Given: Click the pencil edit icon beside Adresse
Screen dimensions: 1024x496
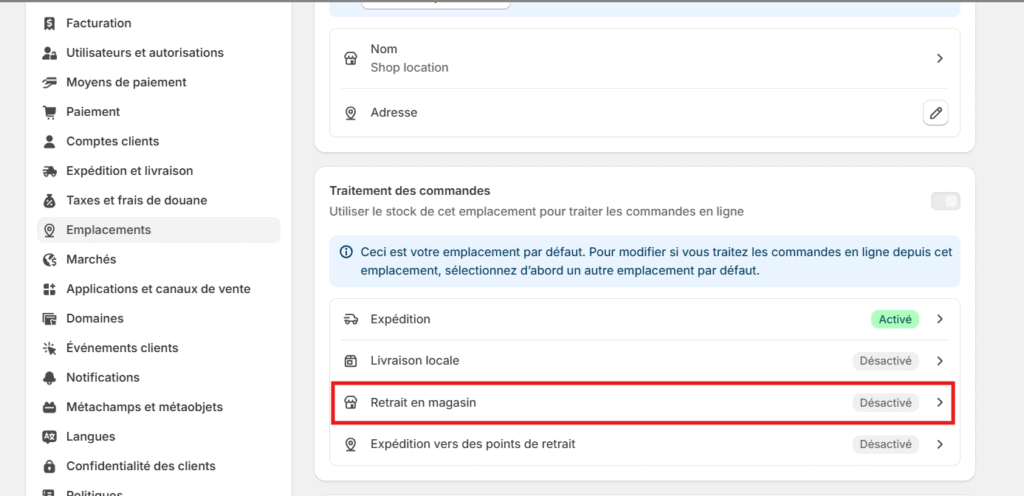Looking at the screenshot, I should [936, 113].
